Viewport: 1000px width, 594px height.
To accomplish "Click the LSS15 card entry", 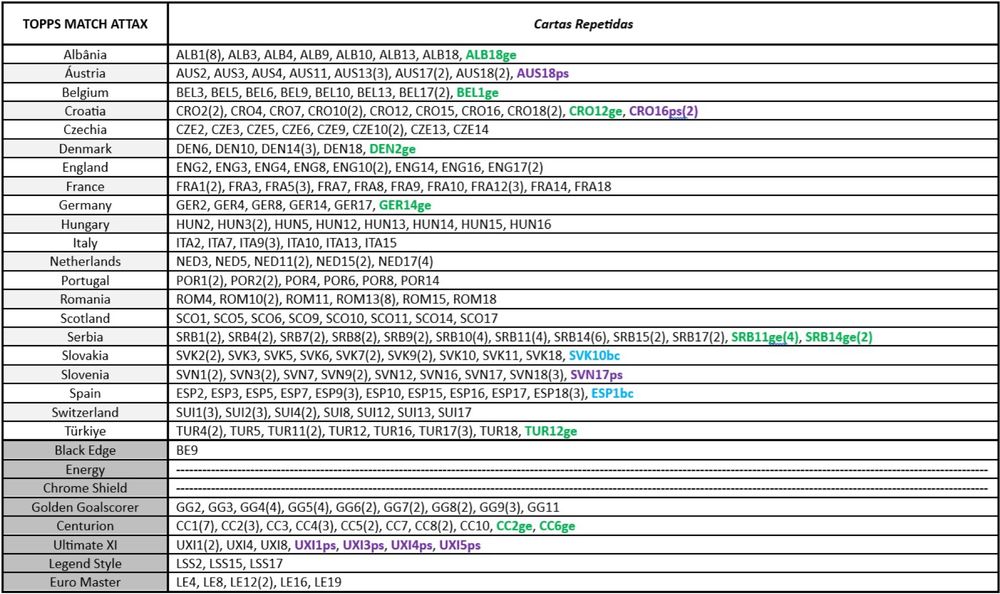I will click(226, 563).
